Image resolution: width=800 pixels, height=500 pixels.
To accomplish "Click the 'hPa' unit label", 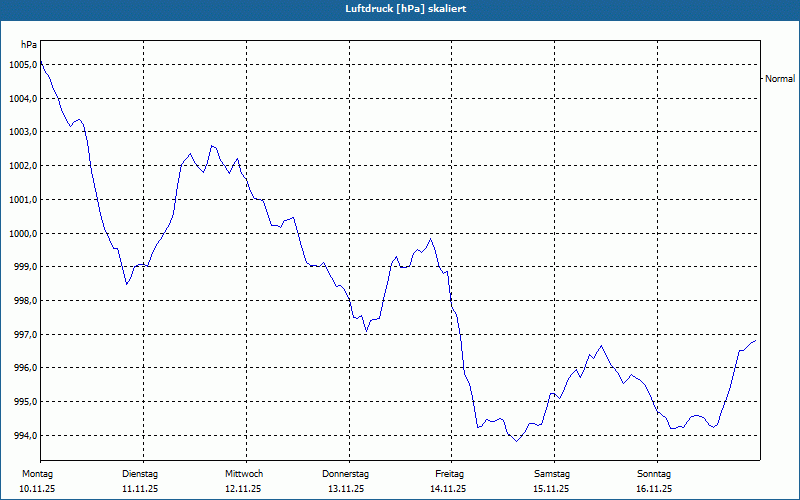I will point(29,45).
